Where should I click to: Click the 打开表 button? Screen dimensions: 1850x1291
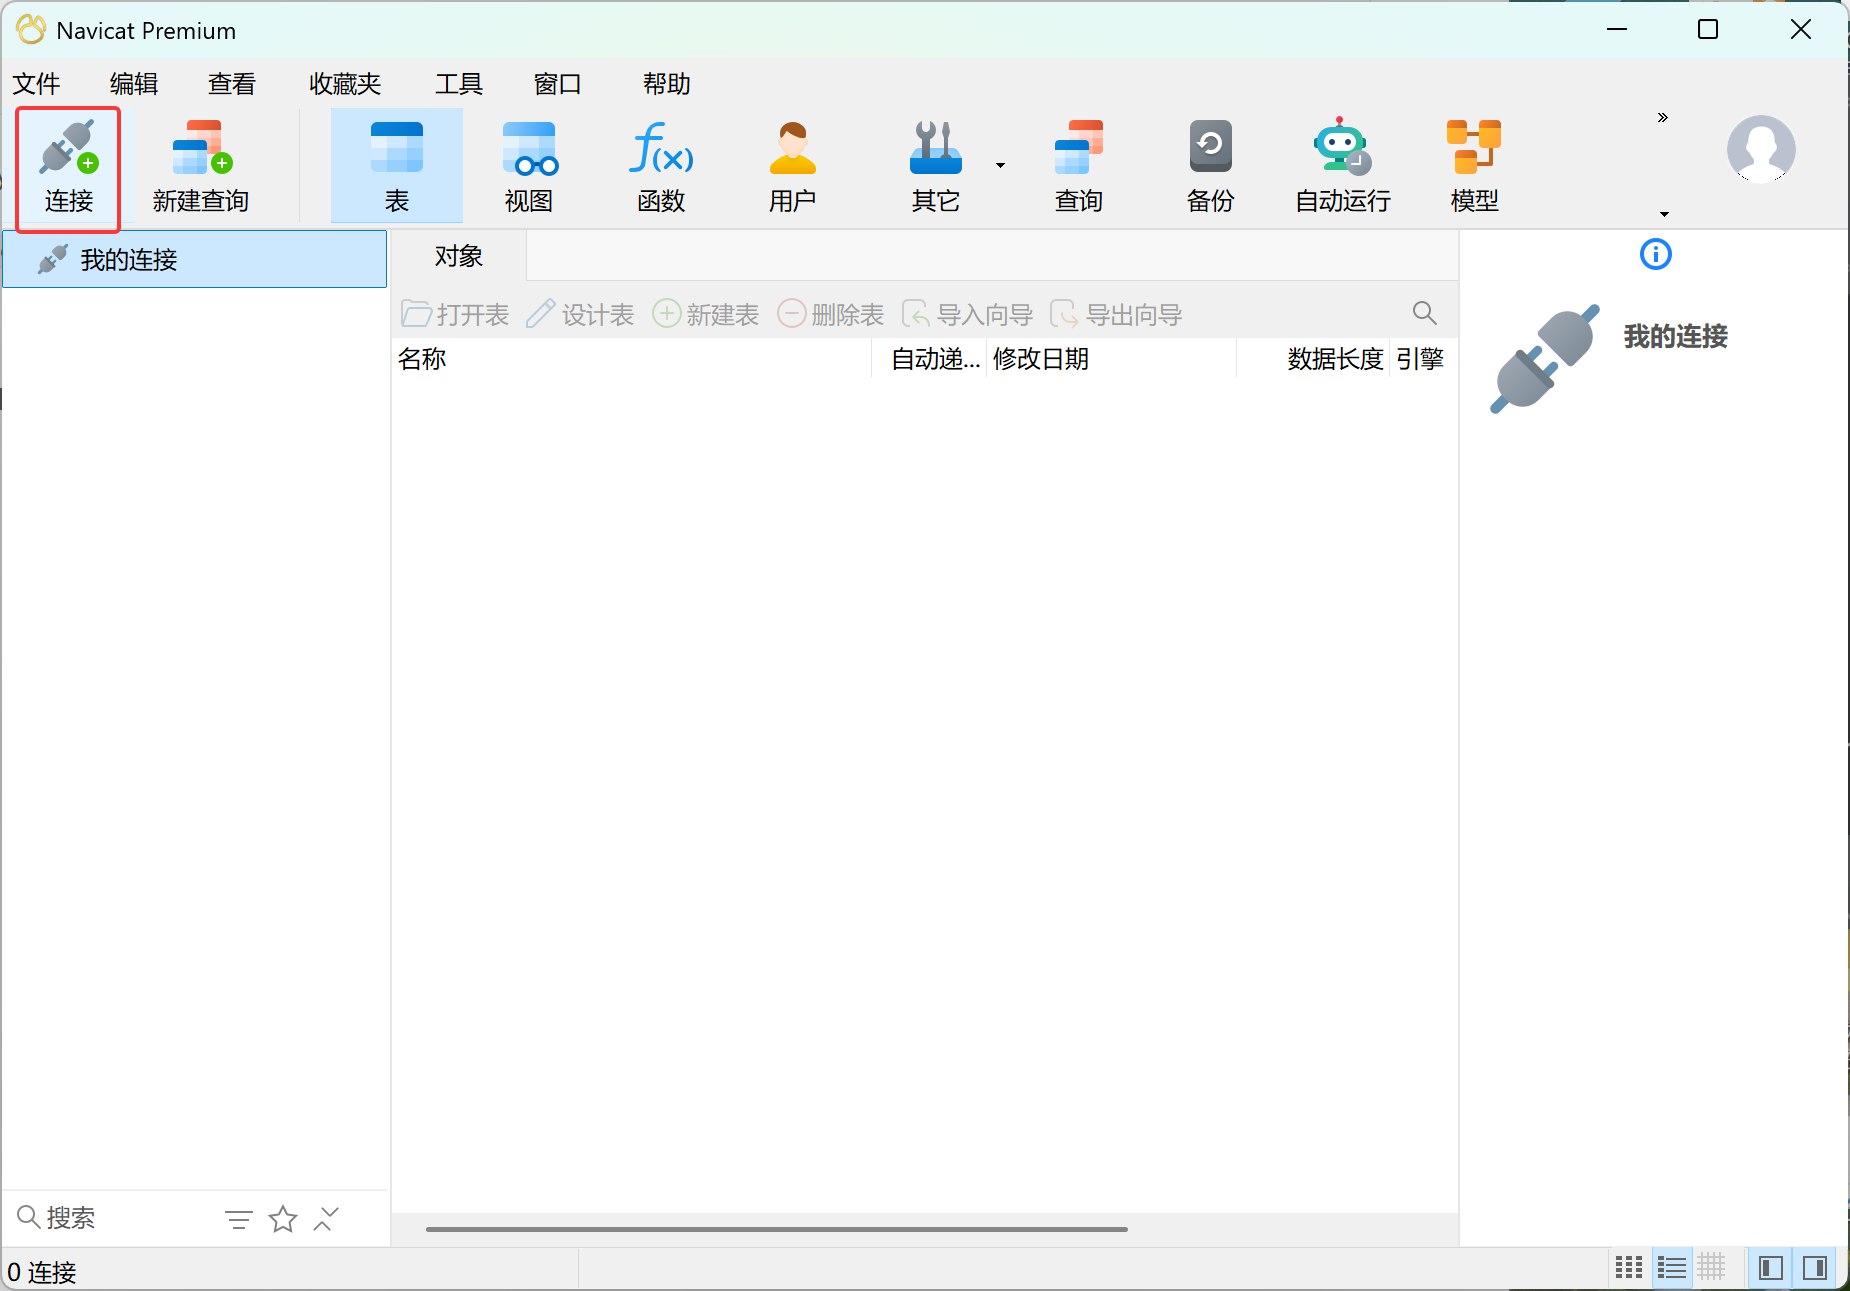[455, 315]
